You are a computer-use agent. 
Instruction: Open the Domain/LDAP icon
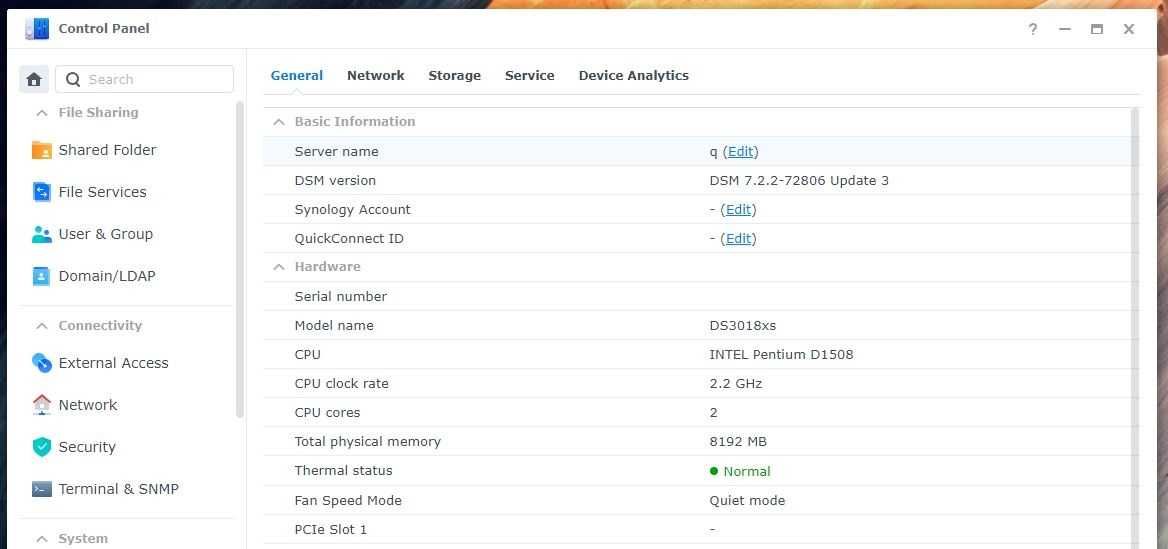(42, 276)
